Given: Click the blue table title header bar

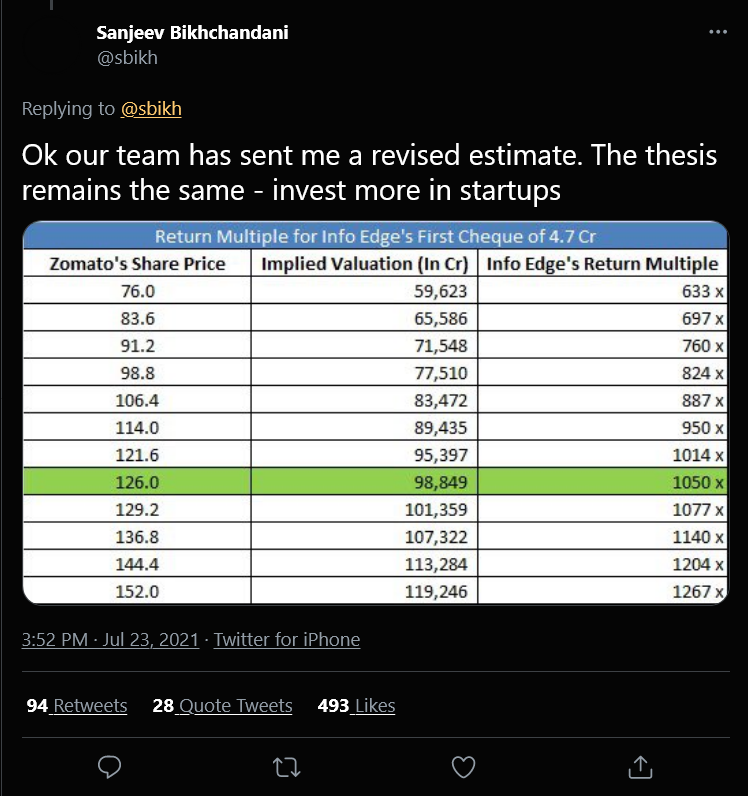Looking at the screenshot, I should tap(374, 237).
